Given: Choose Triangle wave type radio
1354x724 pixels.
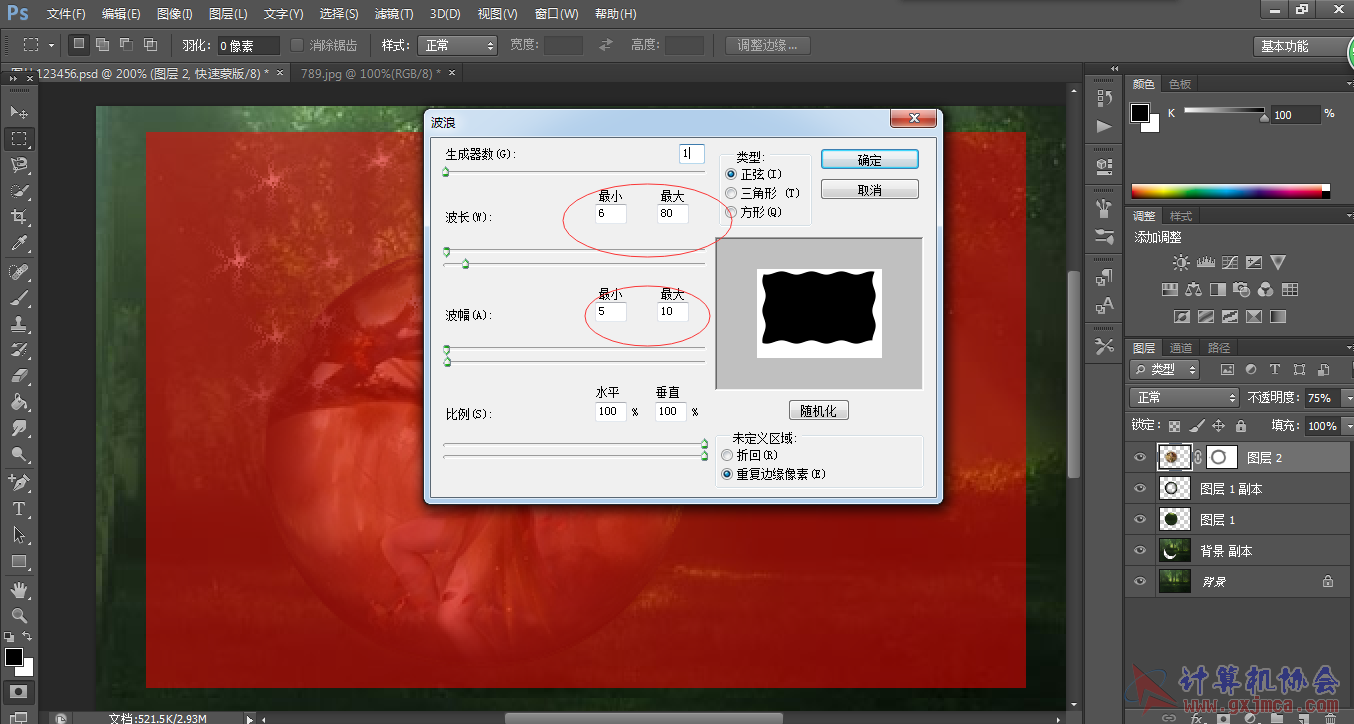Looking at the screenshot, I should 730,193.
